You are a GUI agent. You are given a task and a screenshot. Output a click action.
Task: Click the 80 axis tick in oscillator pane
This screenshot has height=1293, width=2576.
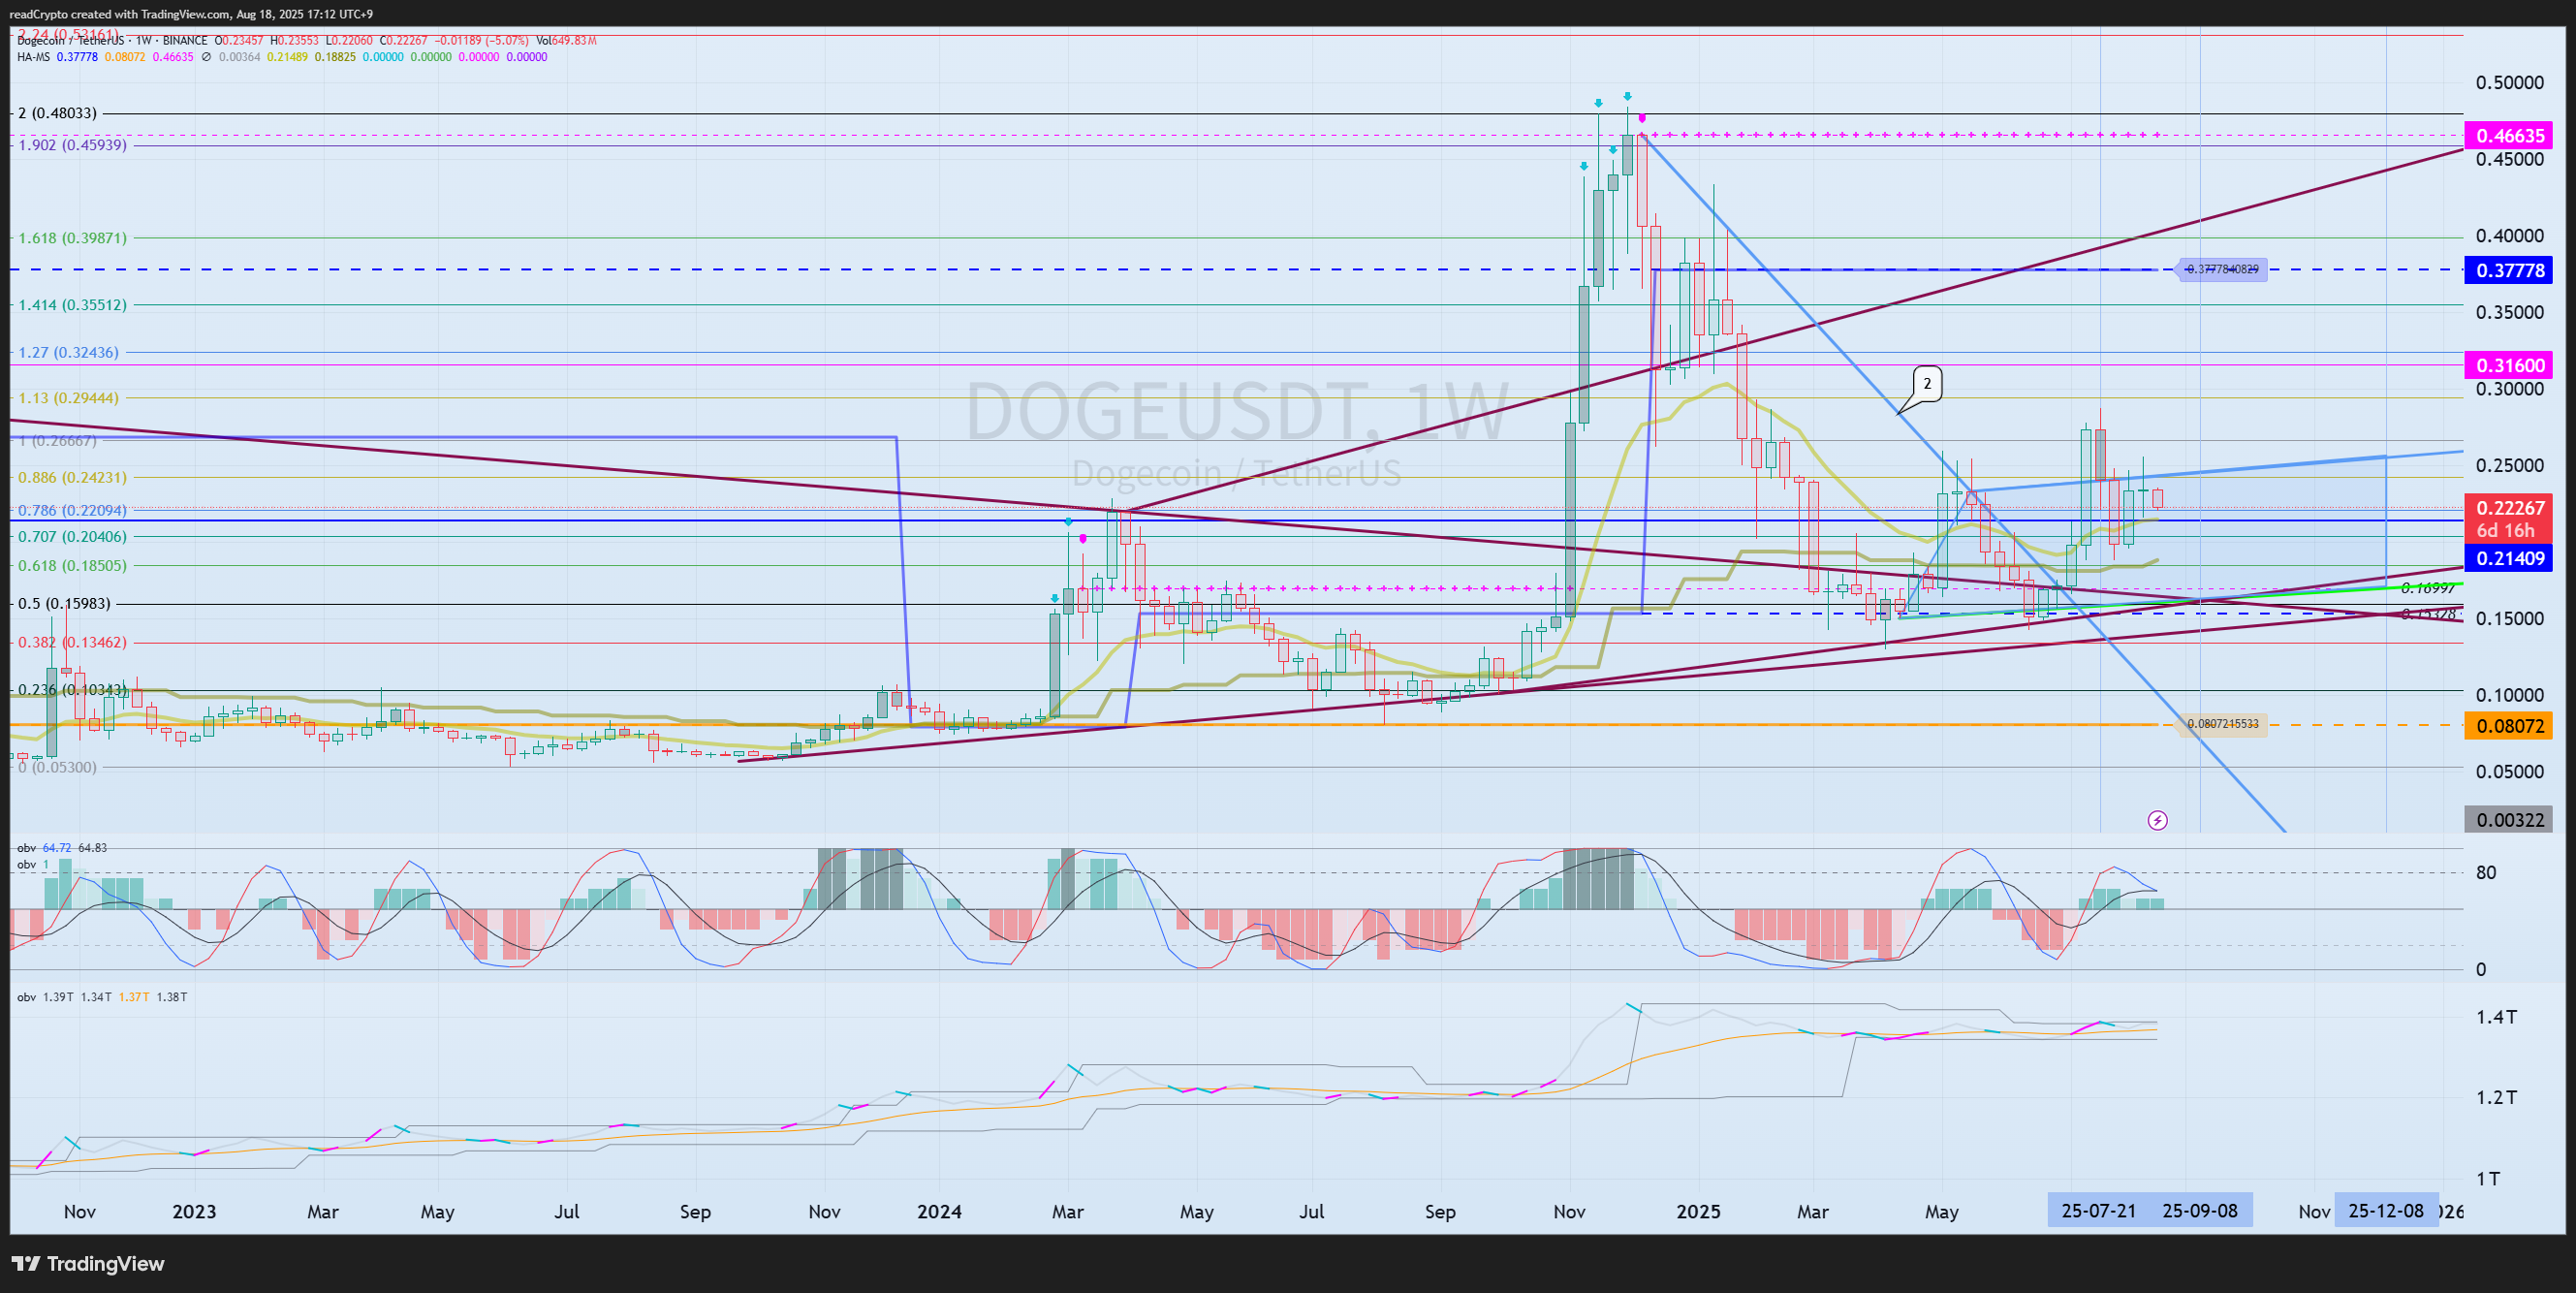coord(2486,872)
